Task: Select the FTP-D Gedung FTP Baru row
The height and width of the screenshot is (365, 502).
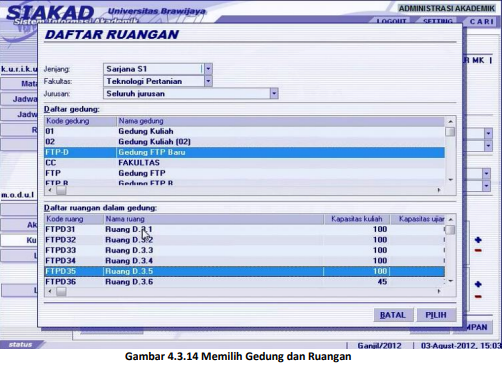Action: coord(244,152)
